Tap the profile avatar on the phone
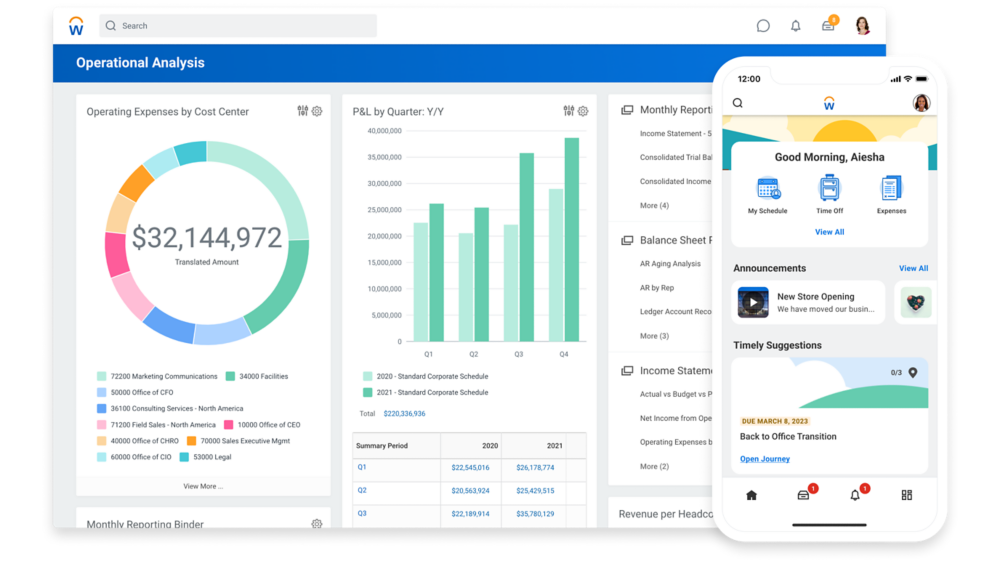Viewport: 1000px width, 563px height. pos(921,103)
